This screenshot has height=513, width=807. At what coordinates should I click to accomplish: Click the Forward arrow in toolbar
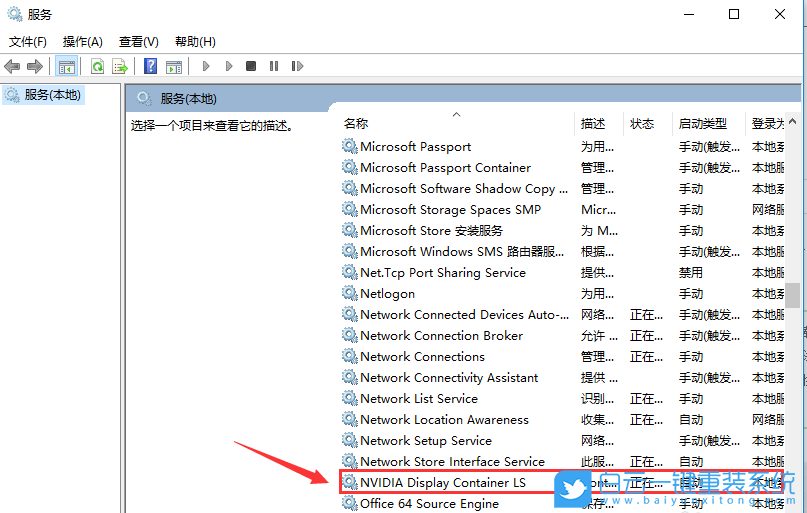pyautogui.click(x=35, y=67)
